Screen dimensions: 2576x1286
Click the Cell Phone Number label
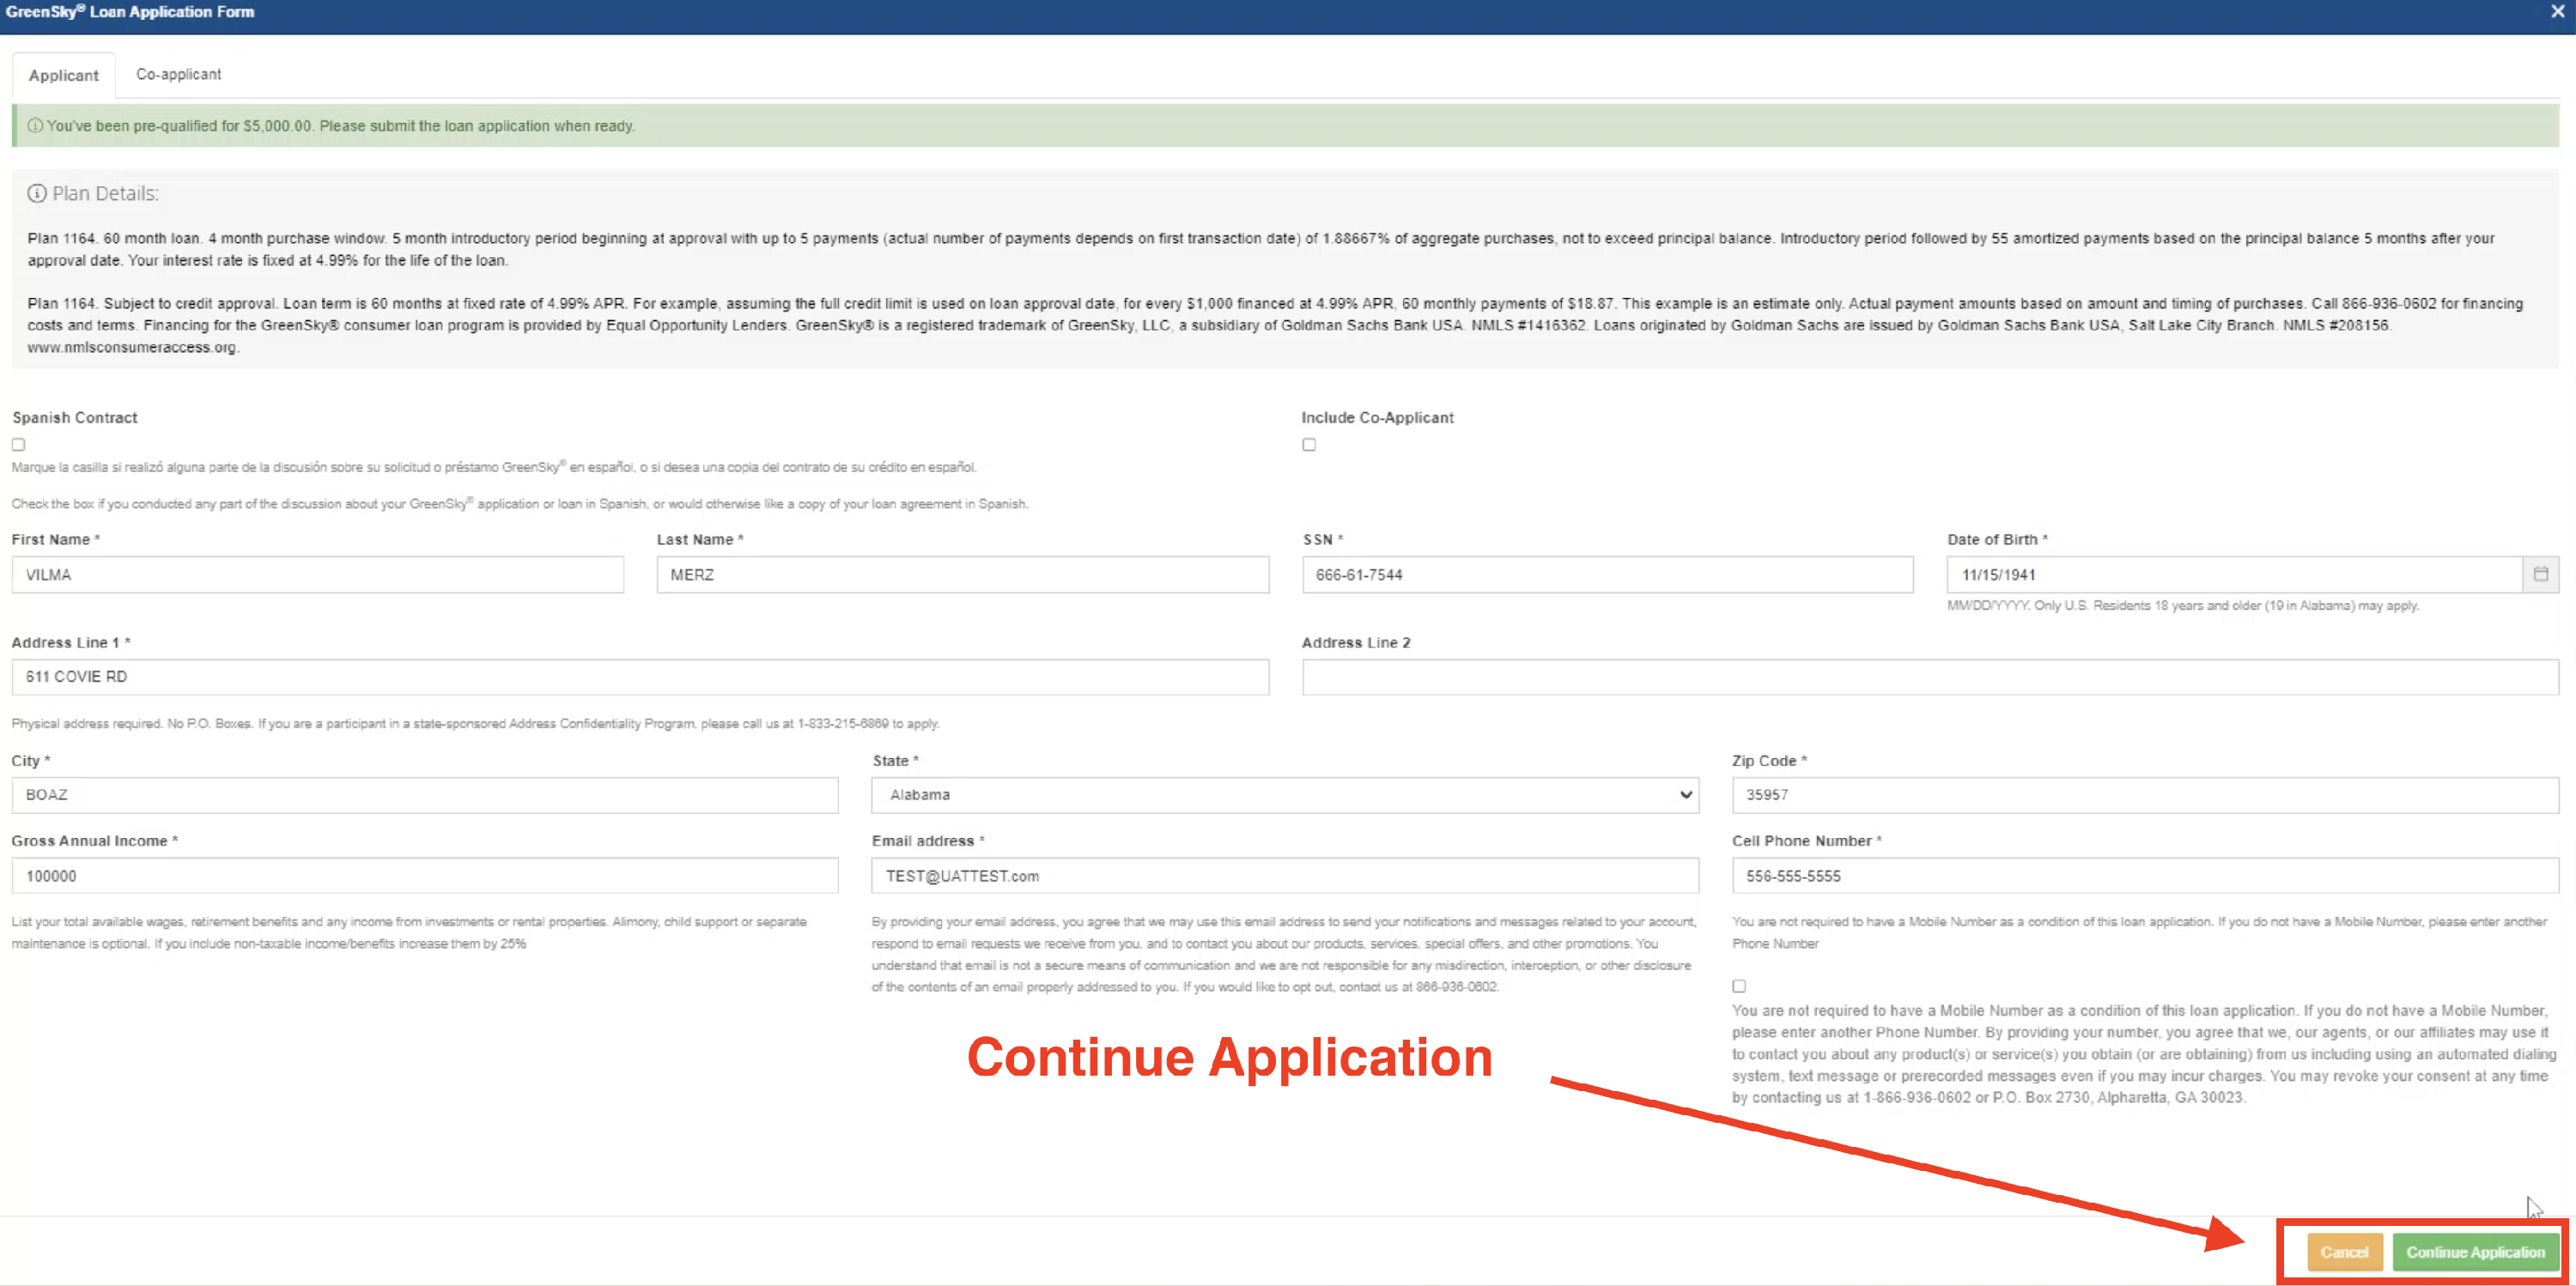click(x=1806, y=840)
